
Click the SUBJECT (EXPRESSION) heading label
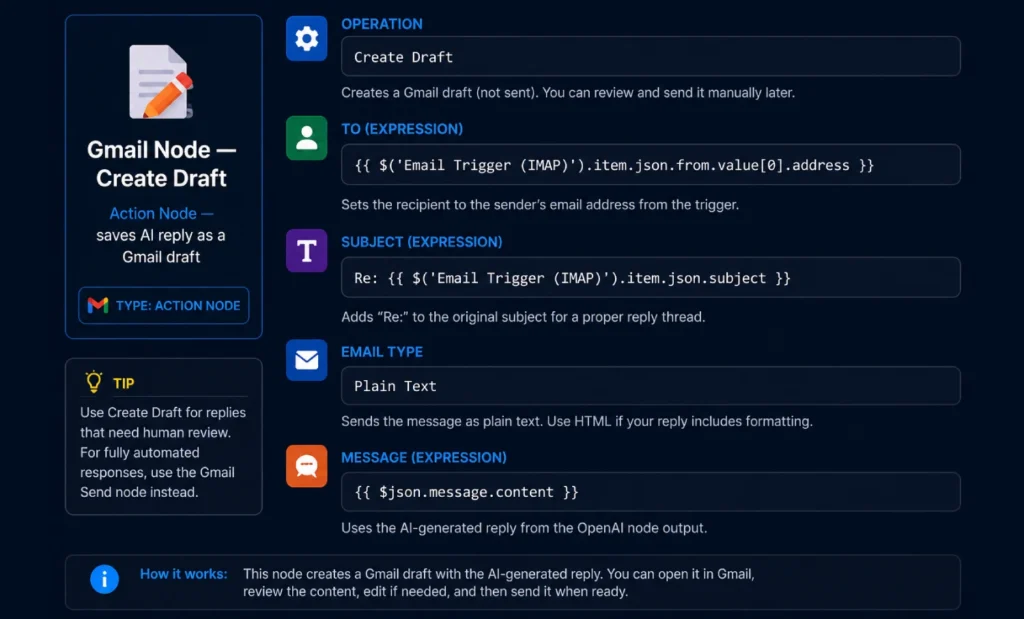pyautogui.click(x=422, y=242)
